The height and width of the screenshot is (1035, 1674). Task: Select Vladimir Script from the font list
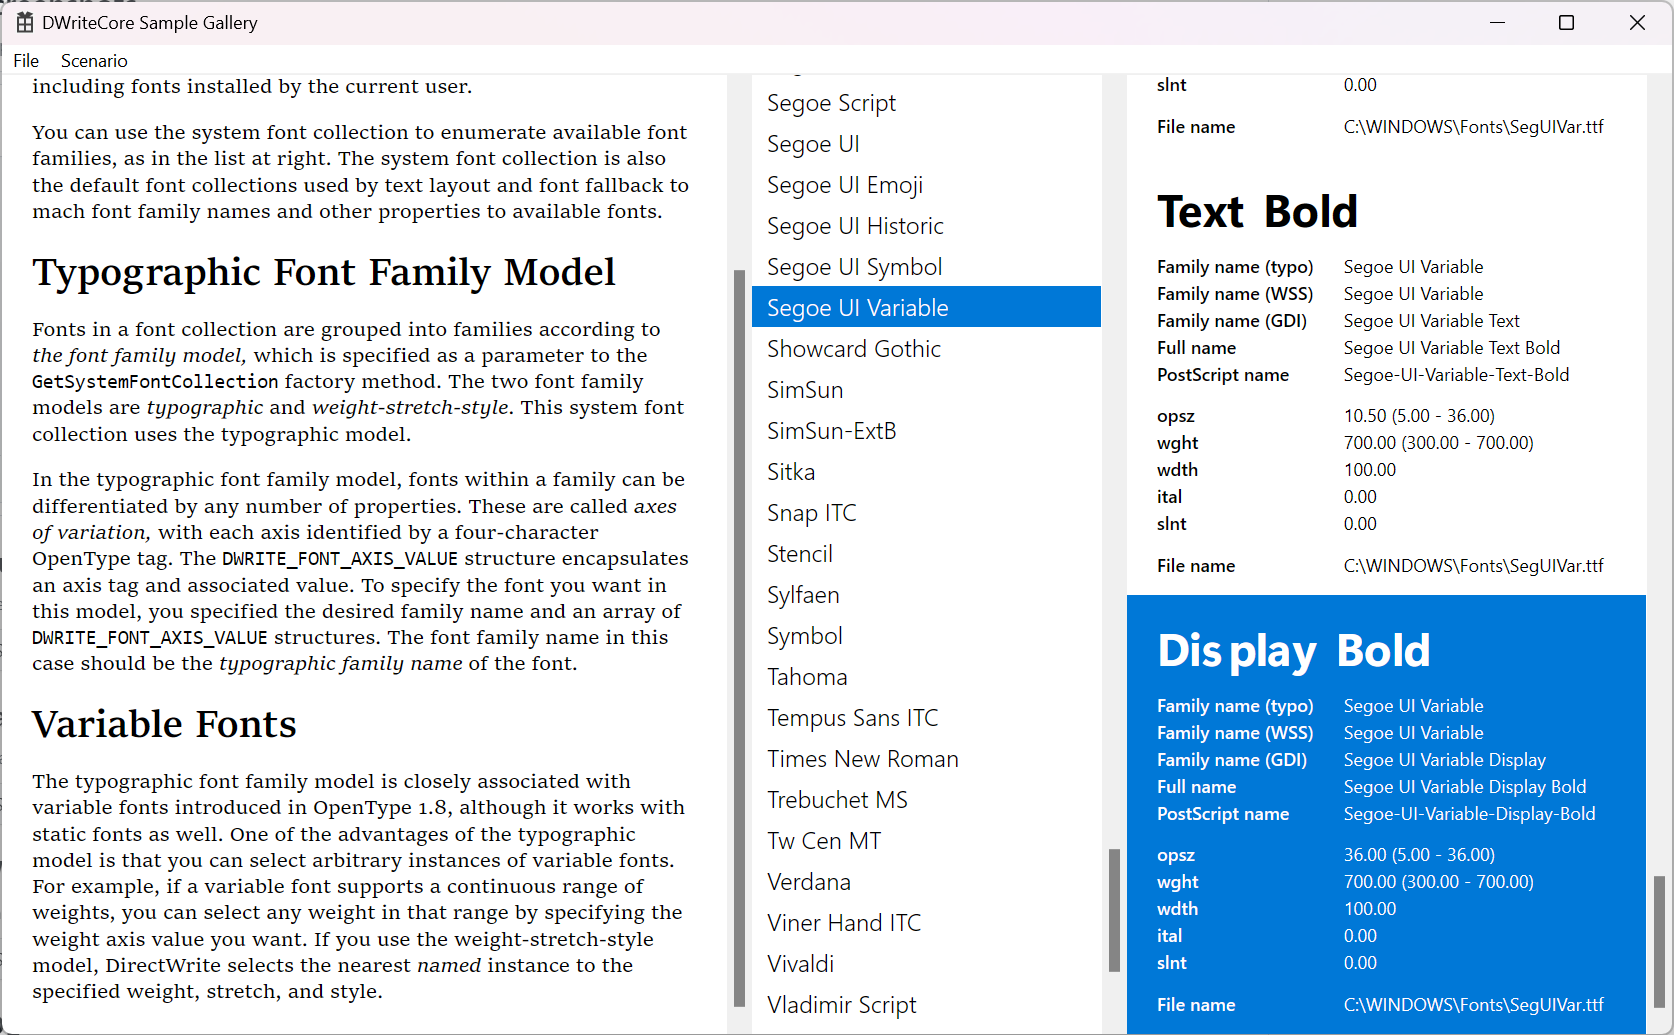(841, 1004)
